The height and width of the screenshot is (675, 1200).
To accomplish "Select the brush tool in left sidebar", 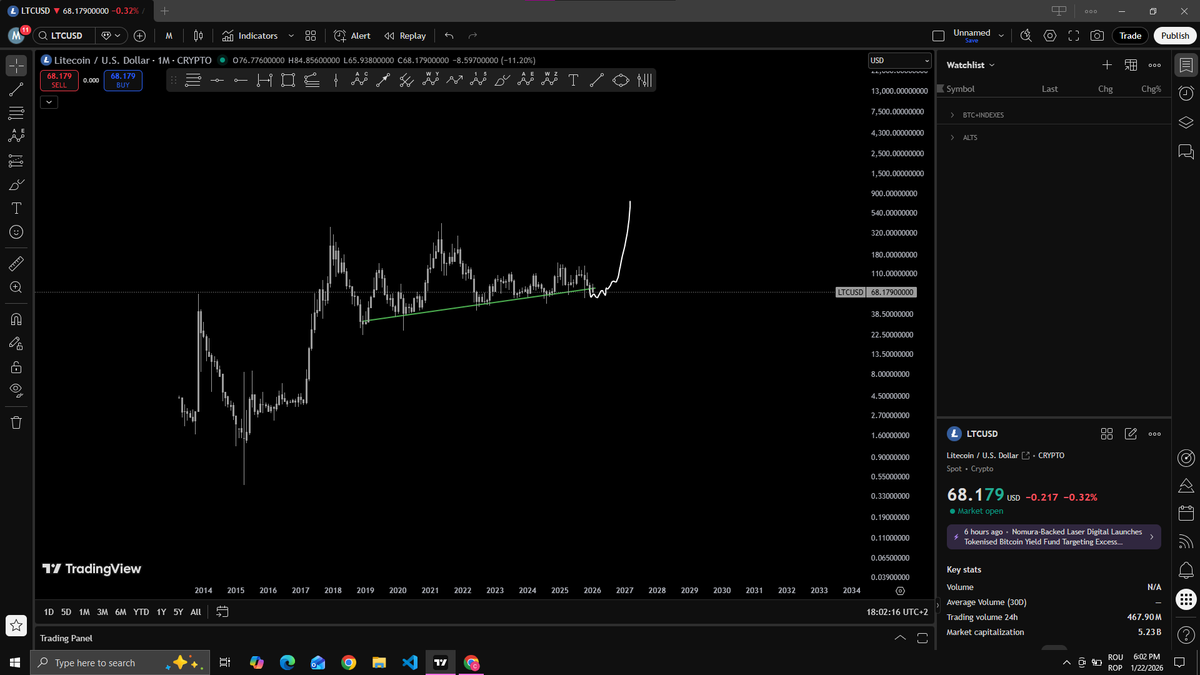I will tap(16, 185).
